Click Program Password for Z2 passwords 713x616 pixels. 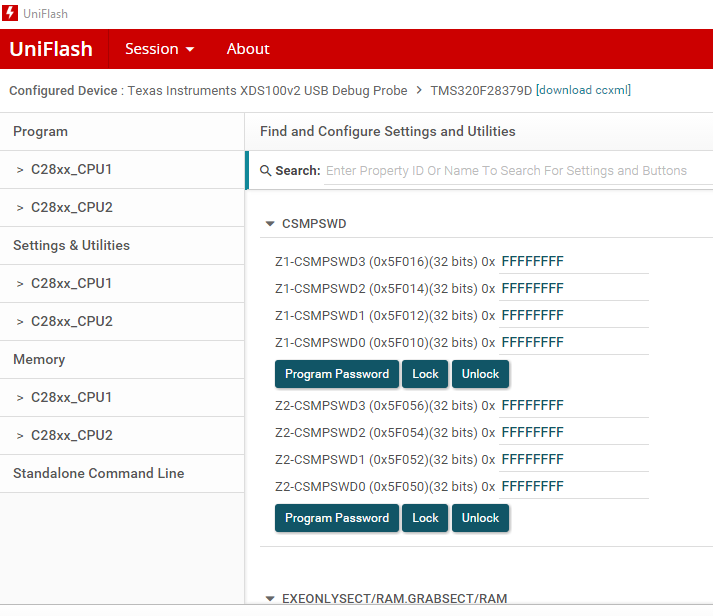[337, 518]
